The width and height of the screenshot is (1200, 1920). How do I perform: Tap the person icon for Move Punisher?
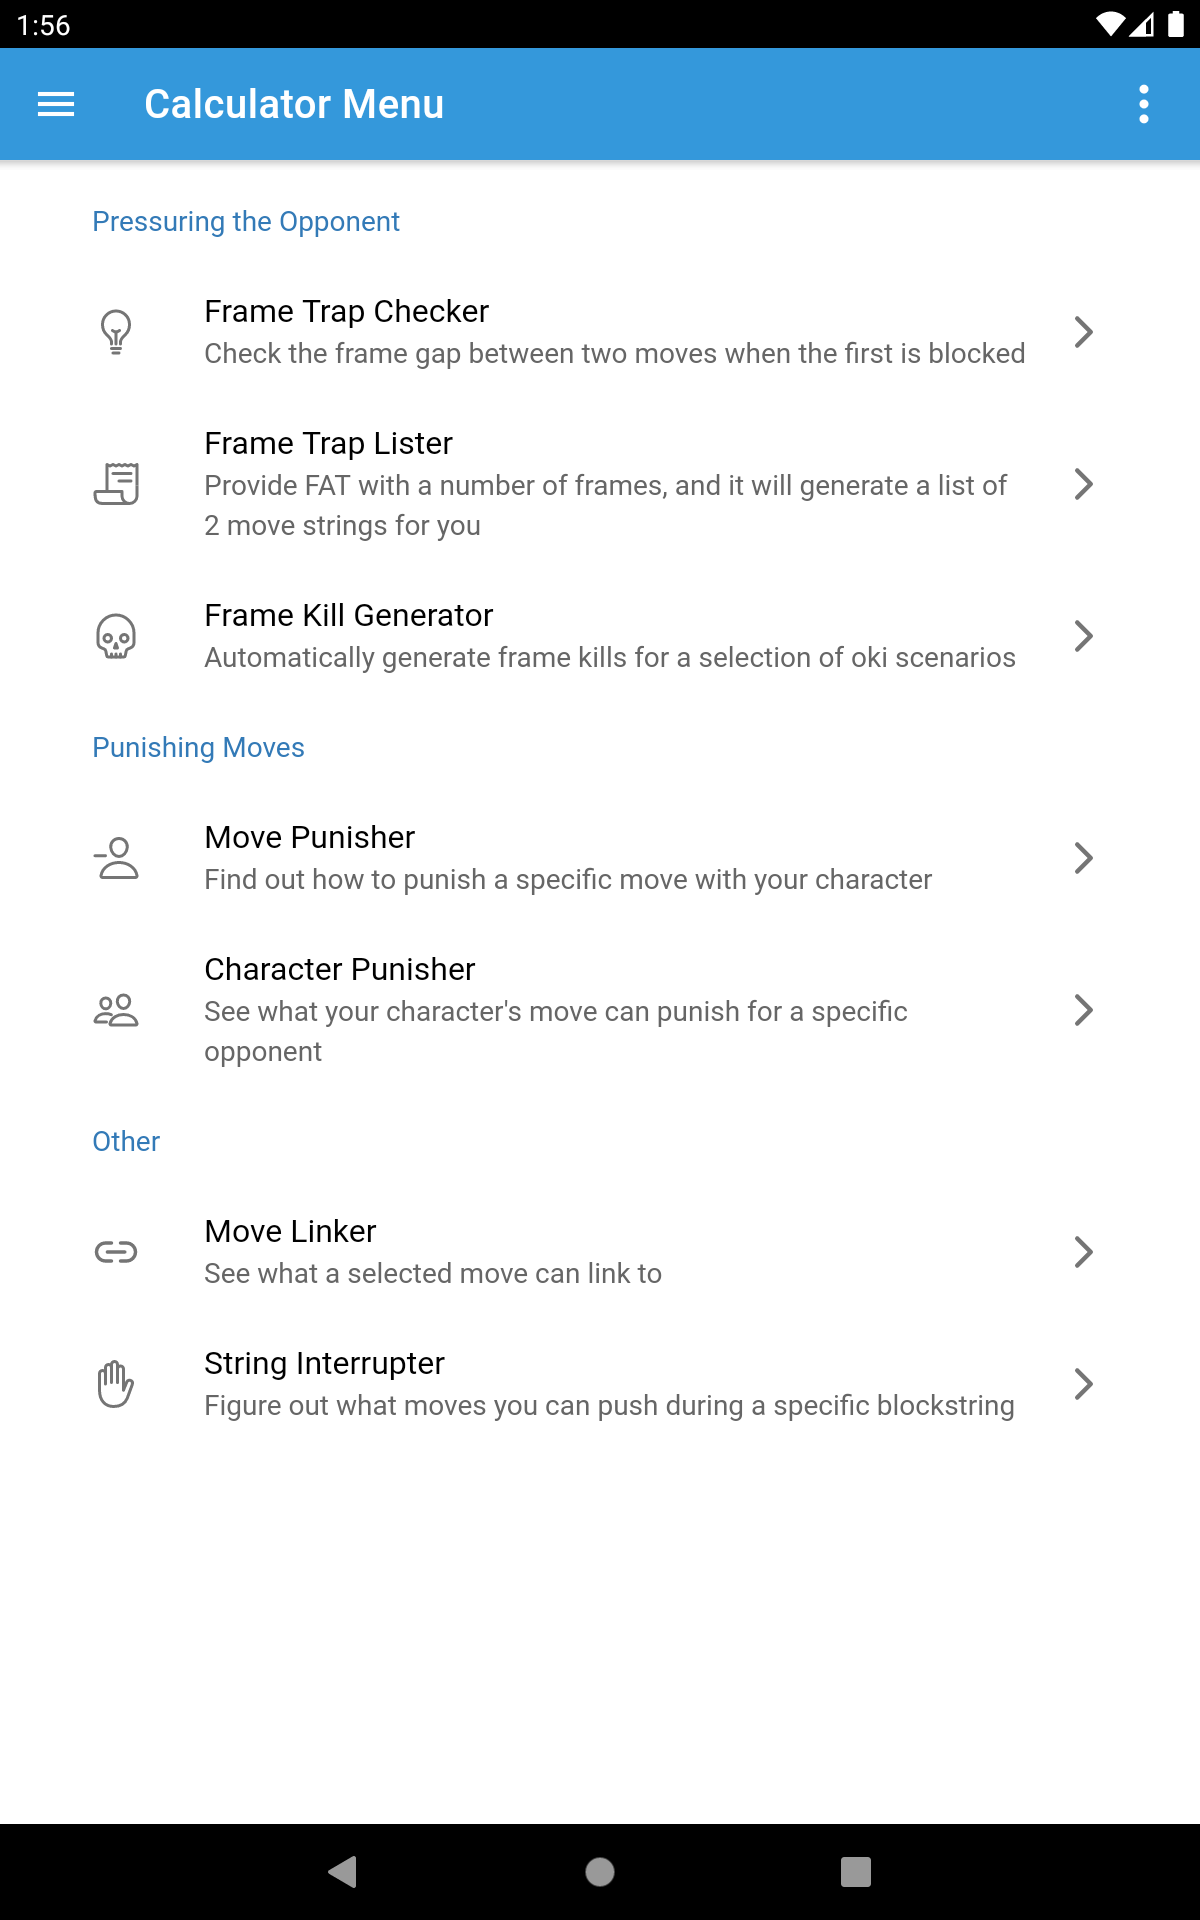(x=116, y=858)
